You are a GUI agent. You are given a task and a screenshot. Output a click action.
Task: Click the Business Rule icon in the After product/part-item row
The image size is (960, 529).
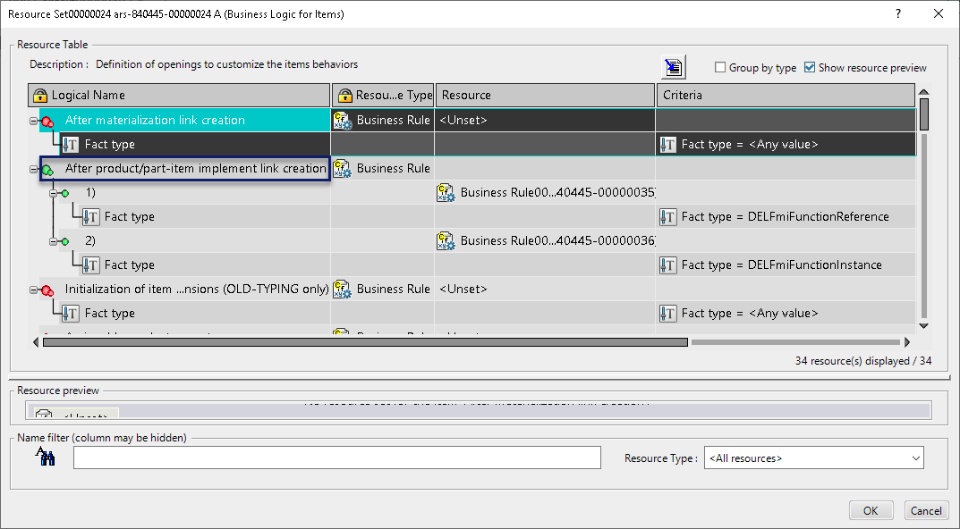(x=342, y=168)
